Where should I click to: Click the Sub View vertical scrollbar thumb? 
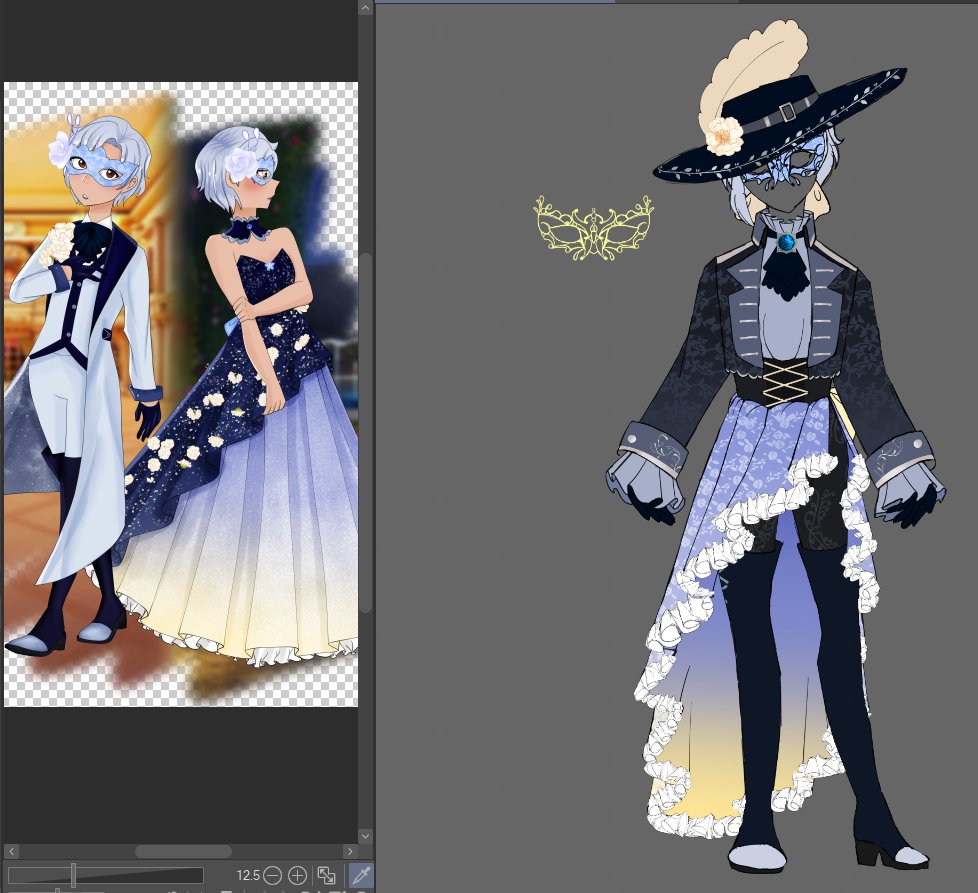click(366, 432)
